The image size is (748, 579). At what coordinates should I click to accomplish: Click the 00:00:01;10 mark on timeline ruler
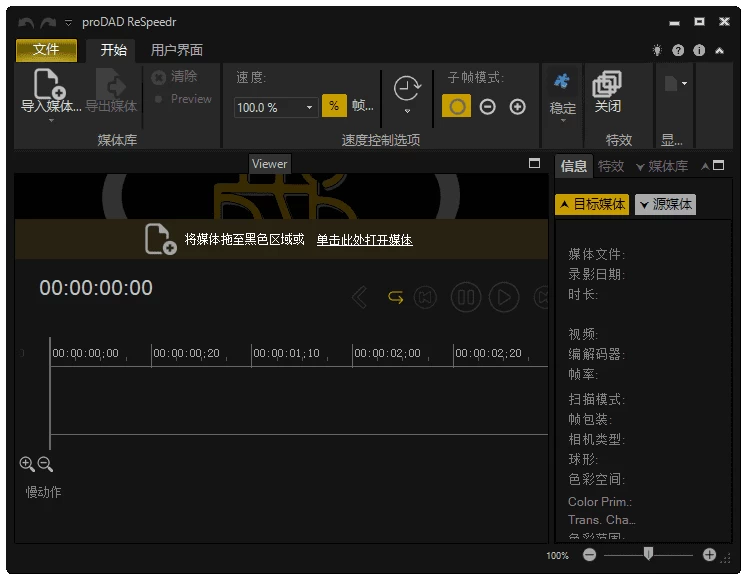[285, 353]
